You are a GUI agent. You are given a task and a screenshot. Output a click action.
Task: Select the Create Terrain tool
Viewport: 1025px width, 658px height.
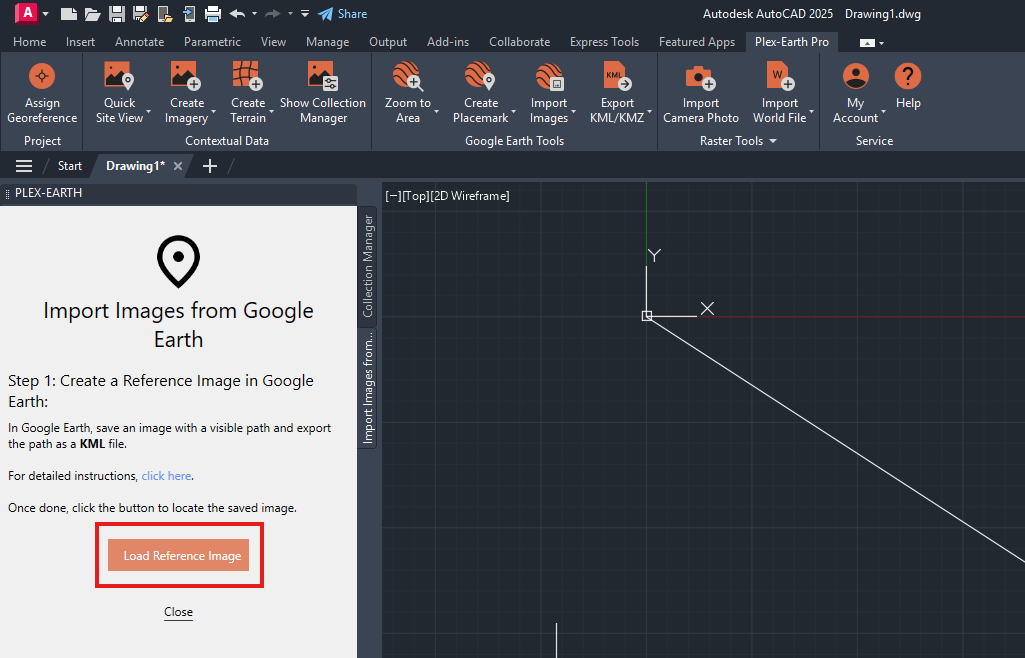tap(247, 77)
